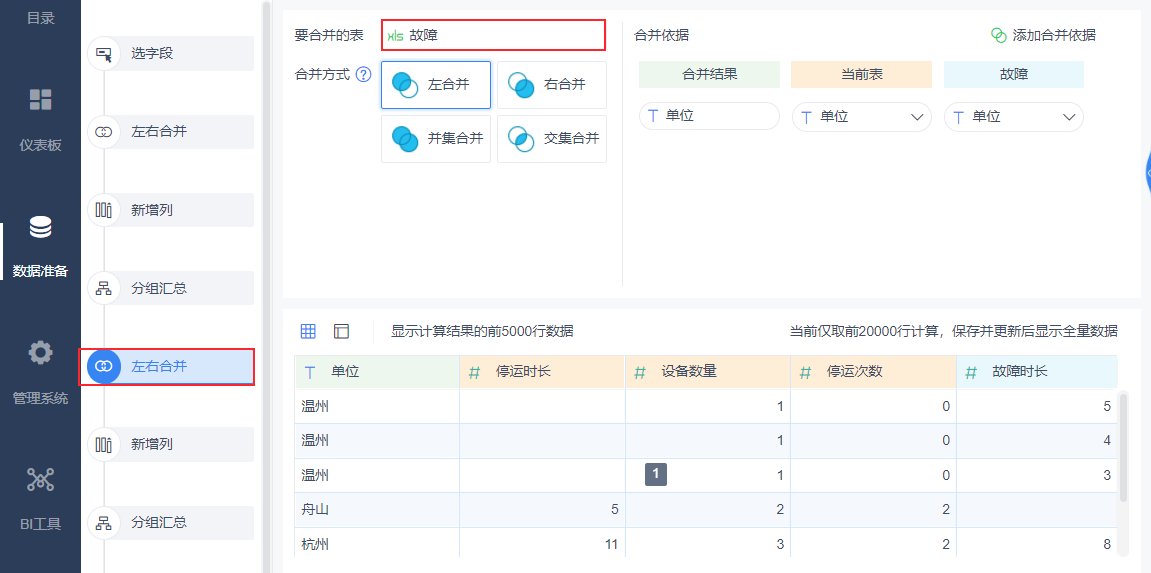Switch to the panel layout view icon
1151x573 pixels.
click(341, 331)
